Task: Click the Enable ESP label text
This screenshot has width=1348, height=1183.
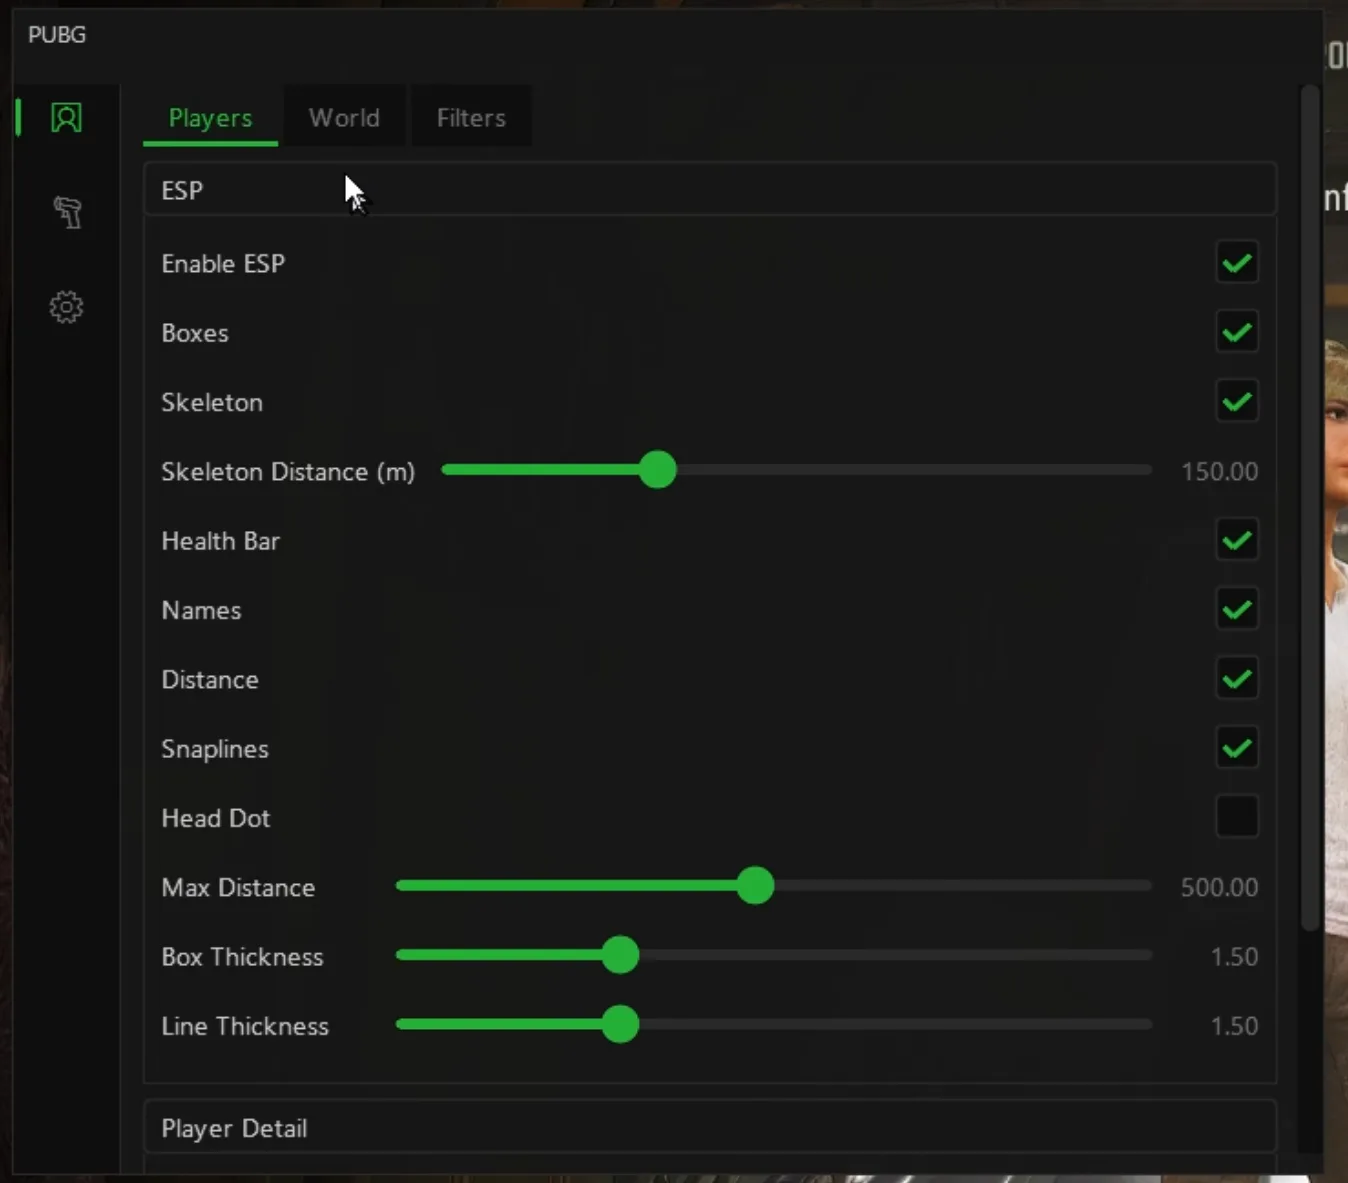Action: coord(223,263)
